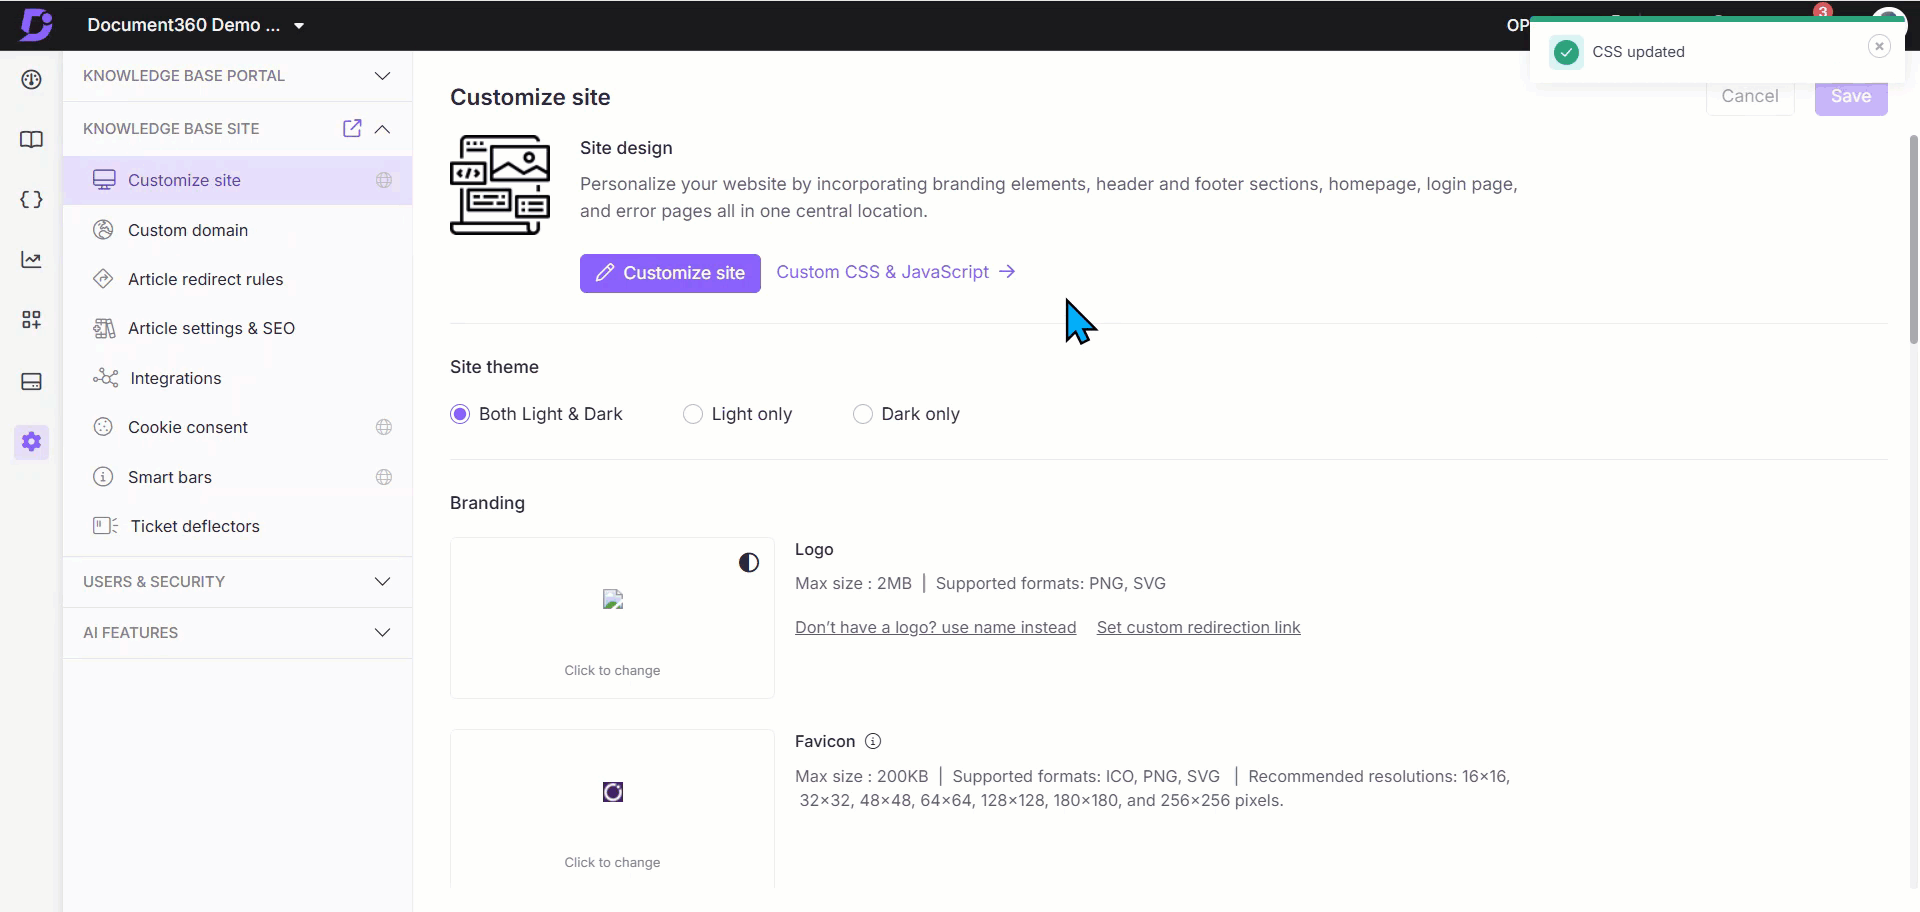Image resolution: width=1920 pixels, height=912 pixels.
Task: Click the Save button
Action: [1851, 96]
